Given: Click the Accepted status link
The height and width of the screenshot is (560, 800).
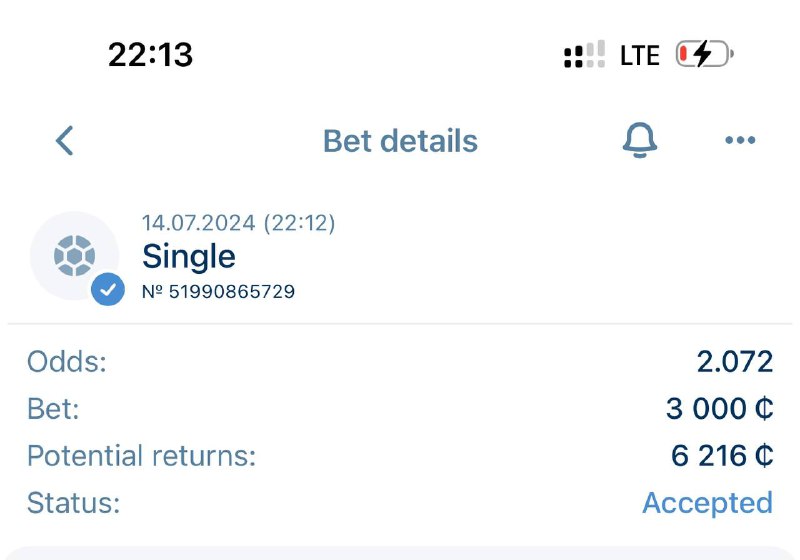Looking at the screenshot, I should (707, 502).
